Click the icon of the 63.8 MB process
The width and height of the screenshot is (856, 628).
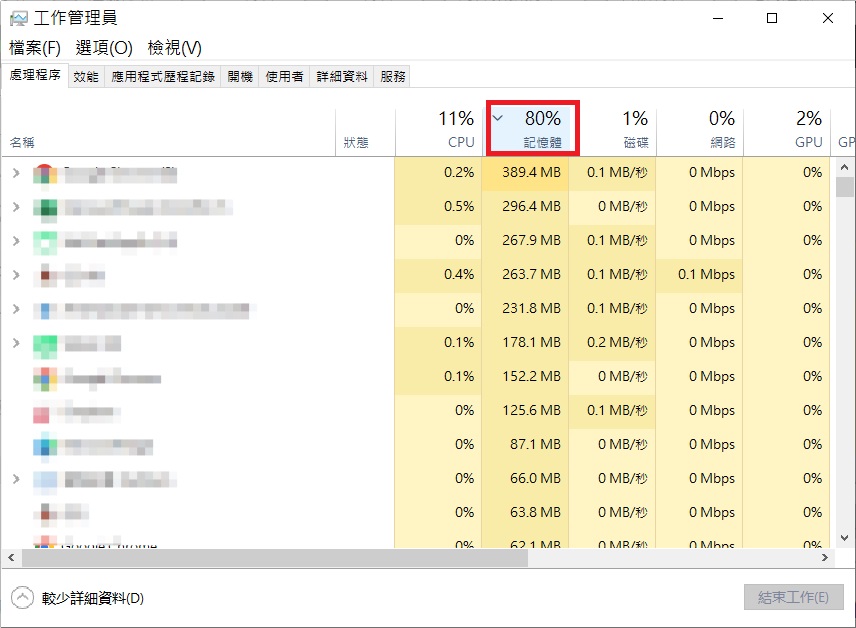click(45, 513)
